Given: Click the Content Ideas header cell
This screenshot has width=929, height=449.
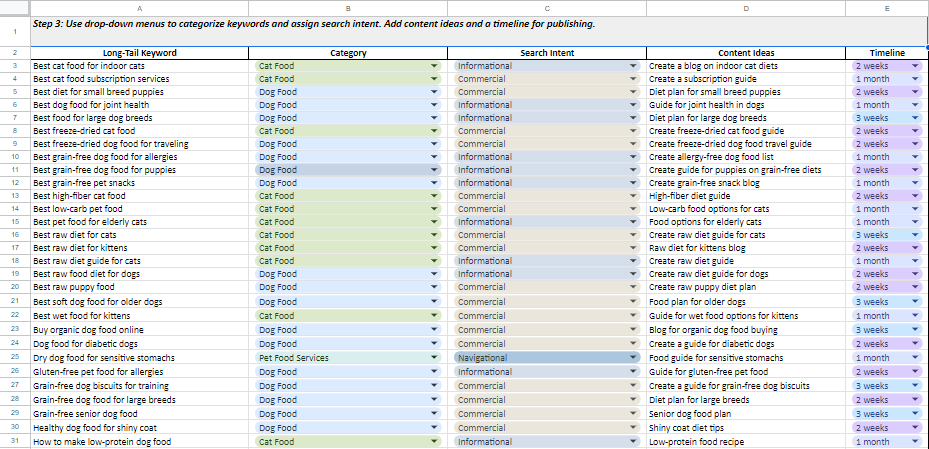Looking at the screenshot, I should pyautogui.click(x=746, y=53).
